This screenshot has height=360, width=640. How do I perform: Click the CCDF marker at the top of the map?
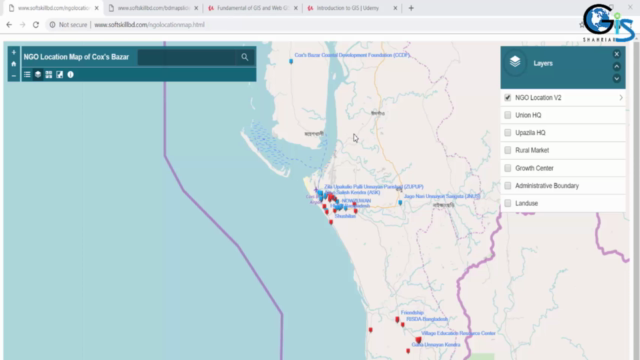point(291,62)
